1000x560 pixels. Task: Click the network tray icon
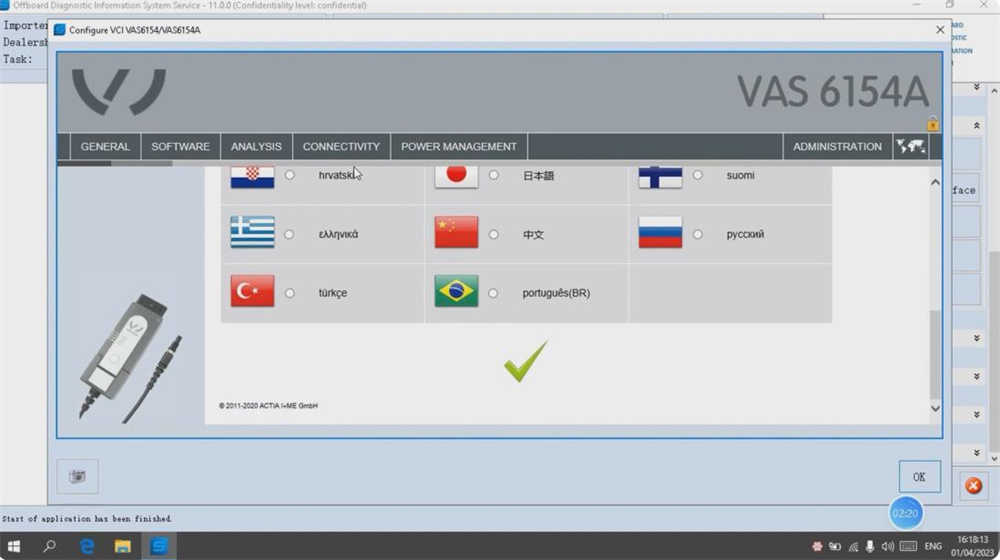(x=853, y=547)
